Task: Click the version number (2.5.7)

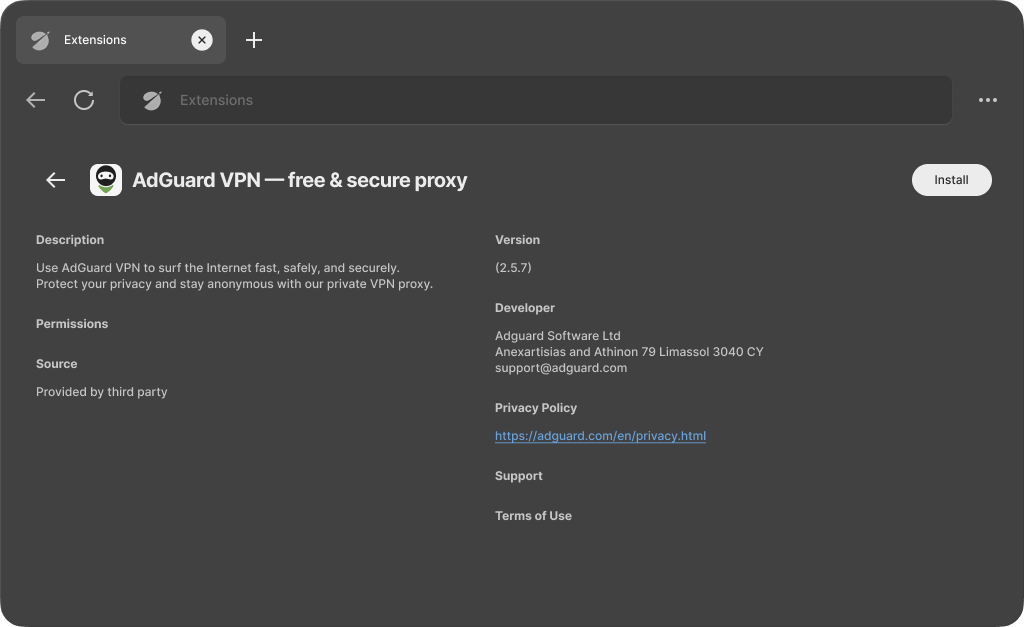Action: pos(513,268)
